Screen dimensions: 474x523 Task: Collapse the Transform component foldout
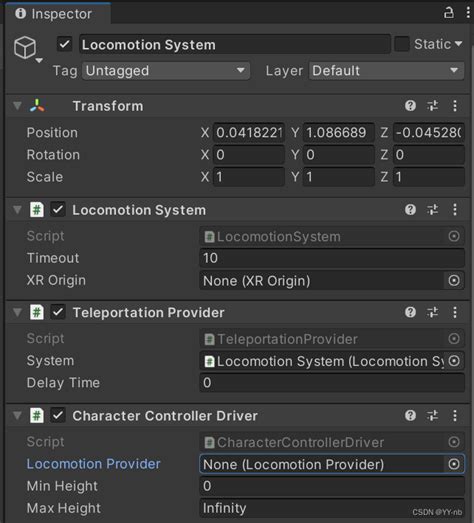[17, 106]
